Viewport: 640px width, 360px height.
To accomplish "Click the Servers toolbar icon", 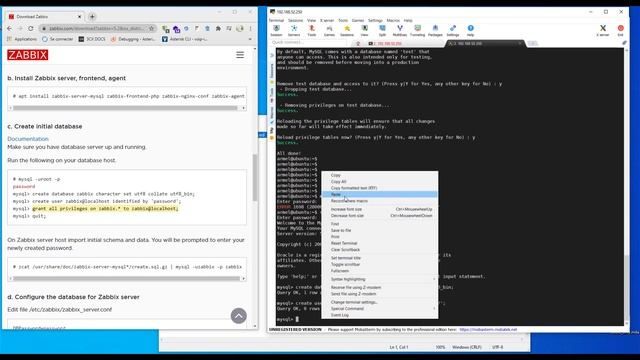I will pos(294,30).
